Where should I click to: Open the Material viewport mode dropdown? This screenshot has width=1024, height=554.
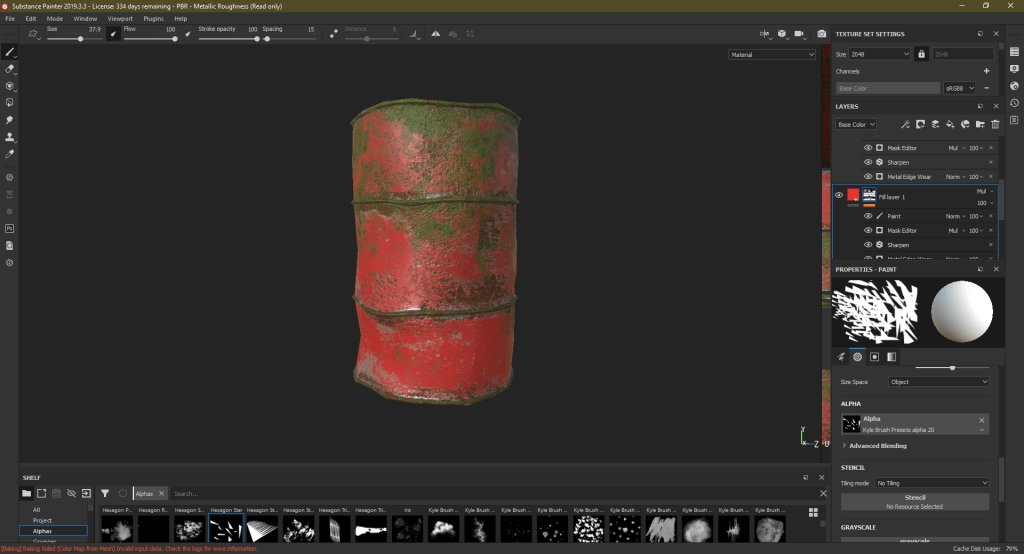coord(771,54)
